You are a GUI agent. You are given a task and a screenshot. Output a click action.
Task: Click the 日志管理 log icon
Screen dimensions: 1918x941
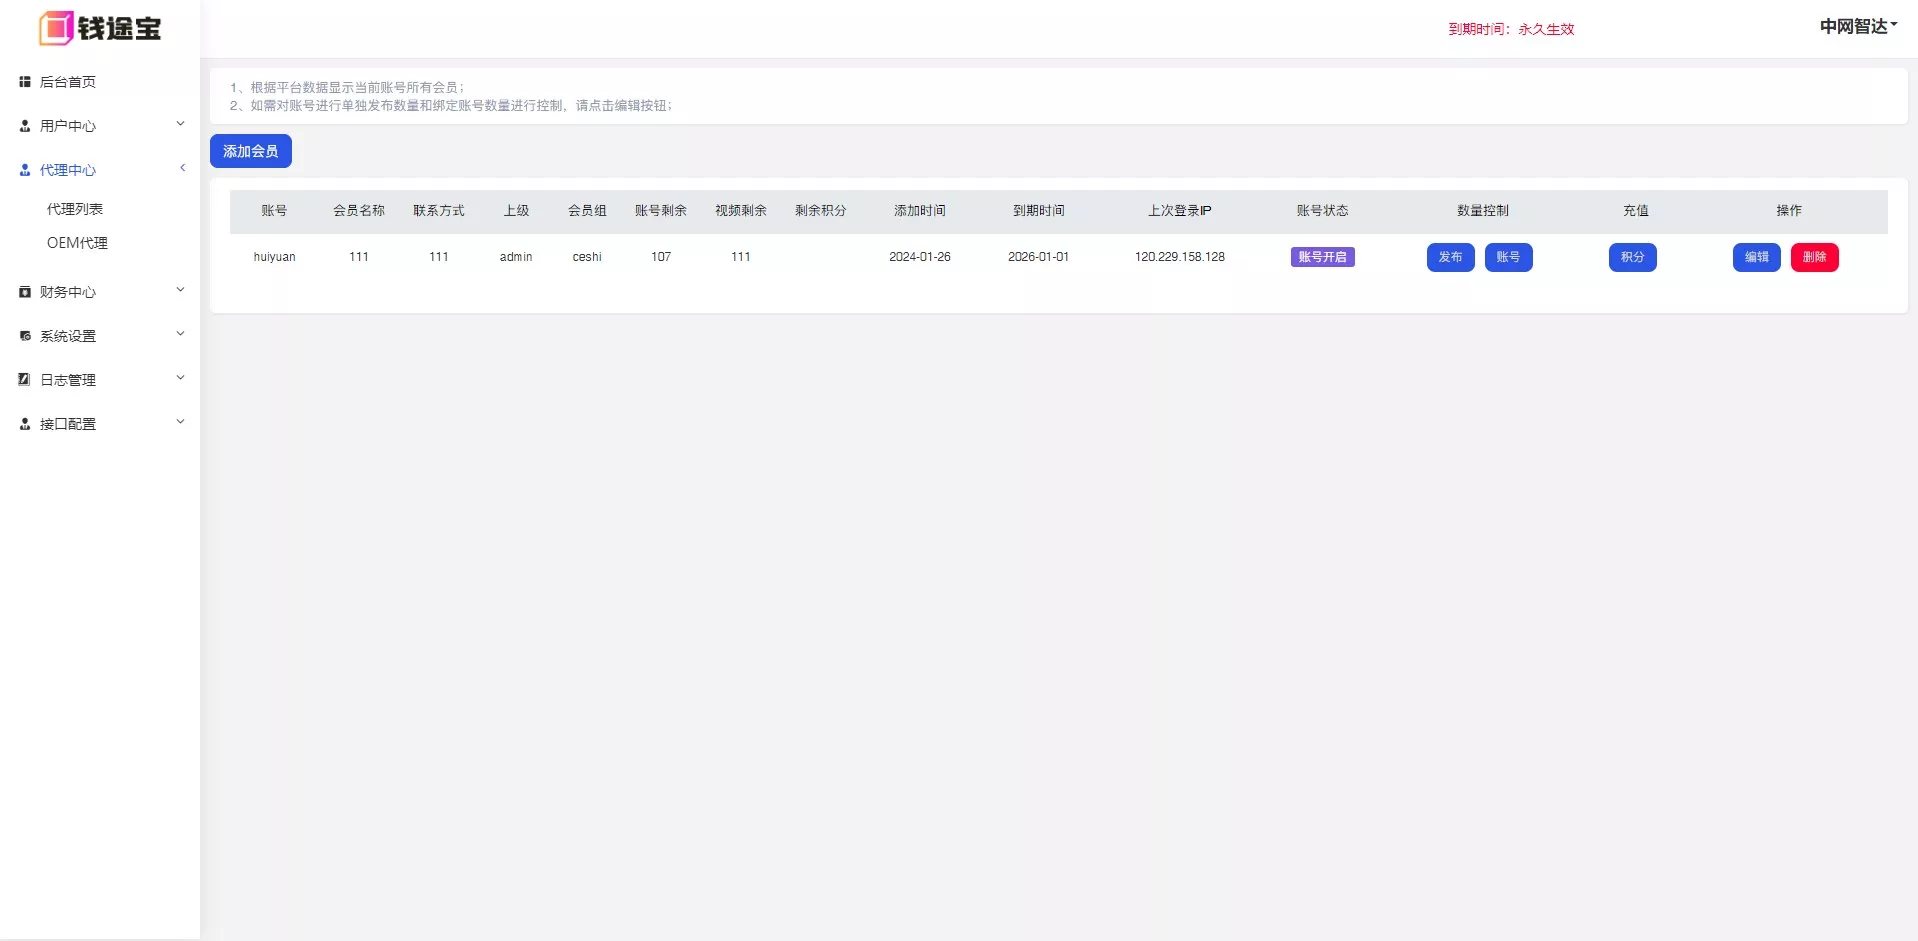[25, 380]
